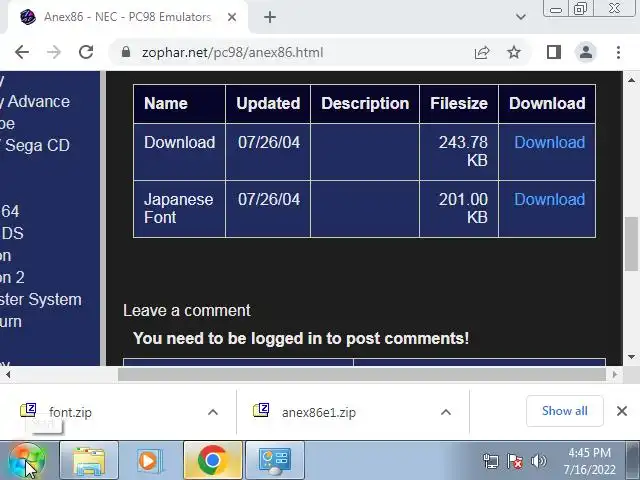Open anex86e1.zip from downloads bar
The image size is (640, 480).
coord(318,412)
